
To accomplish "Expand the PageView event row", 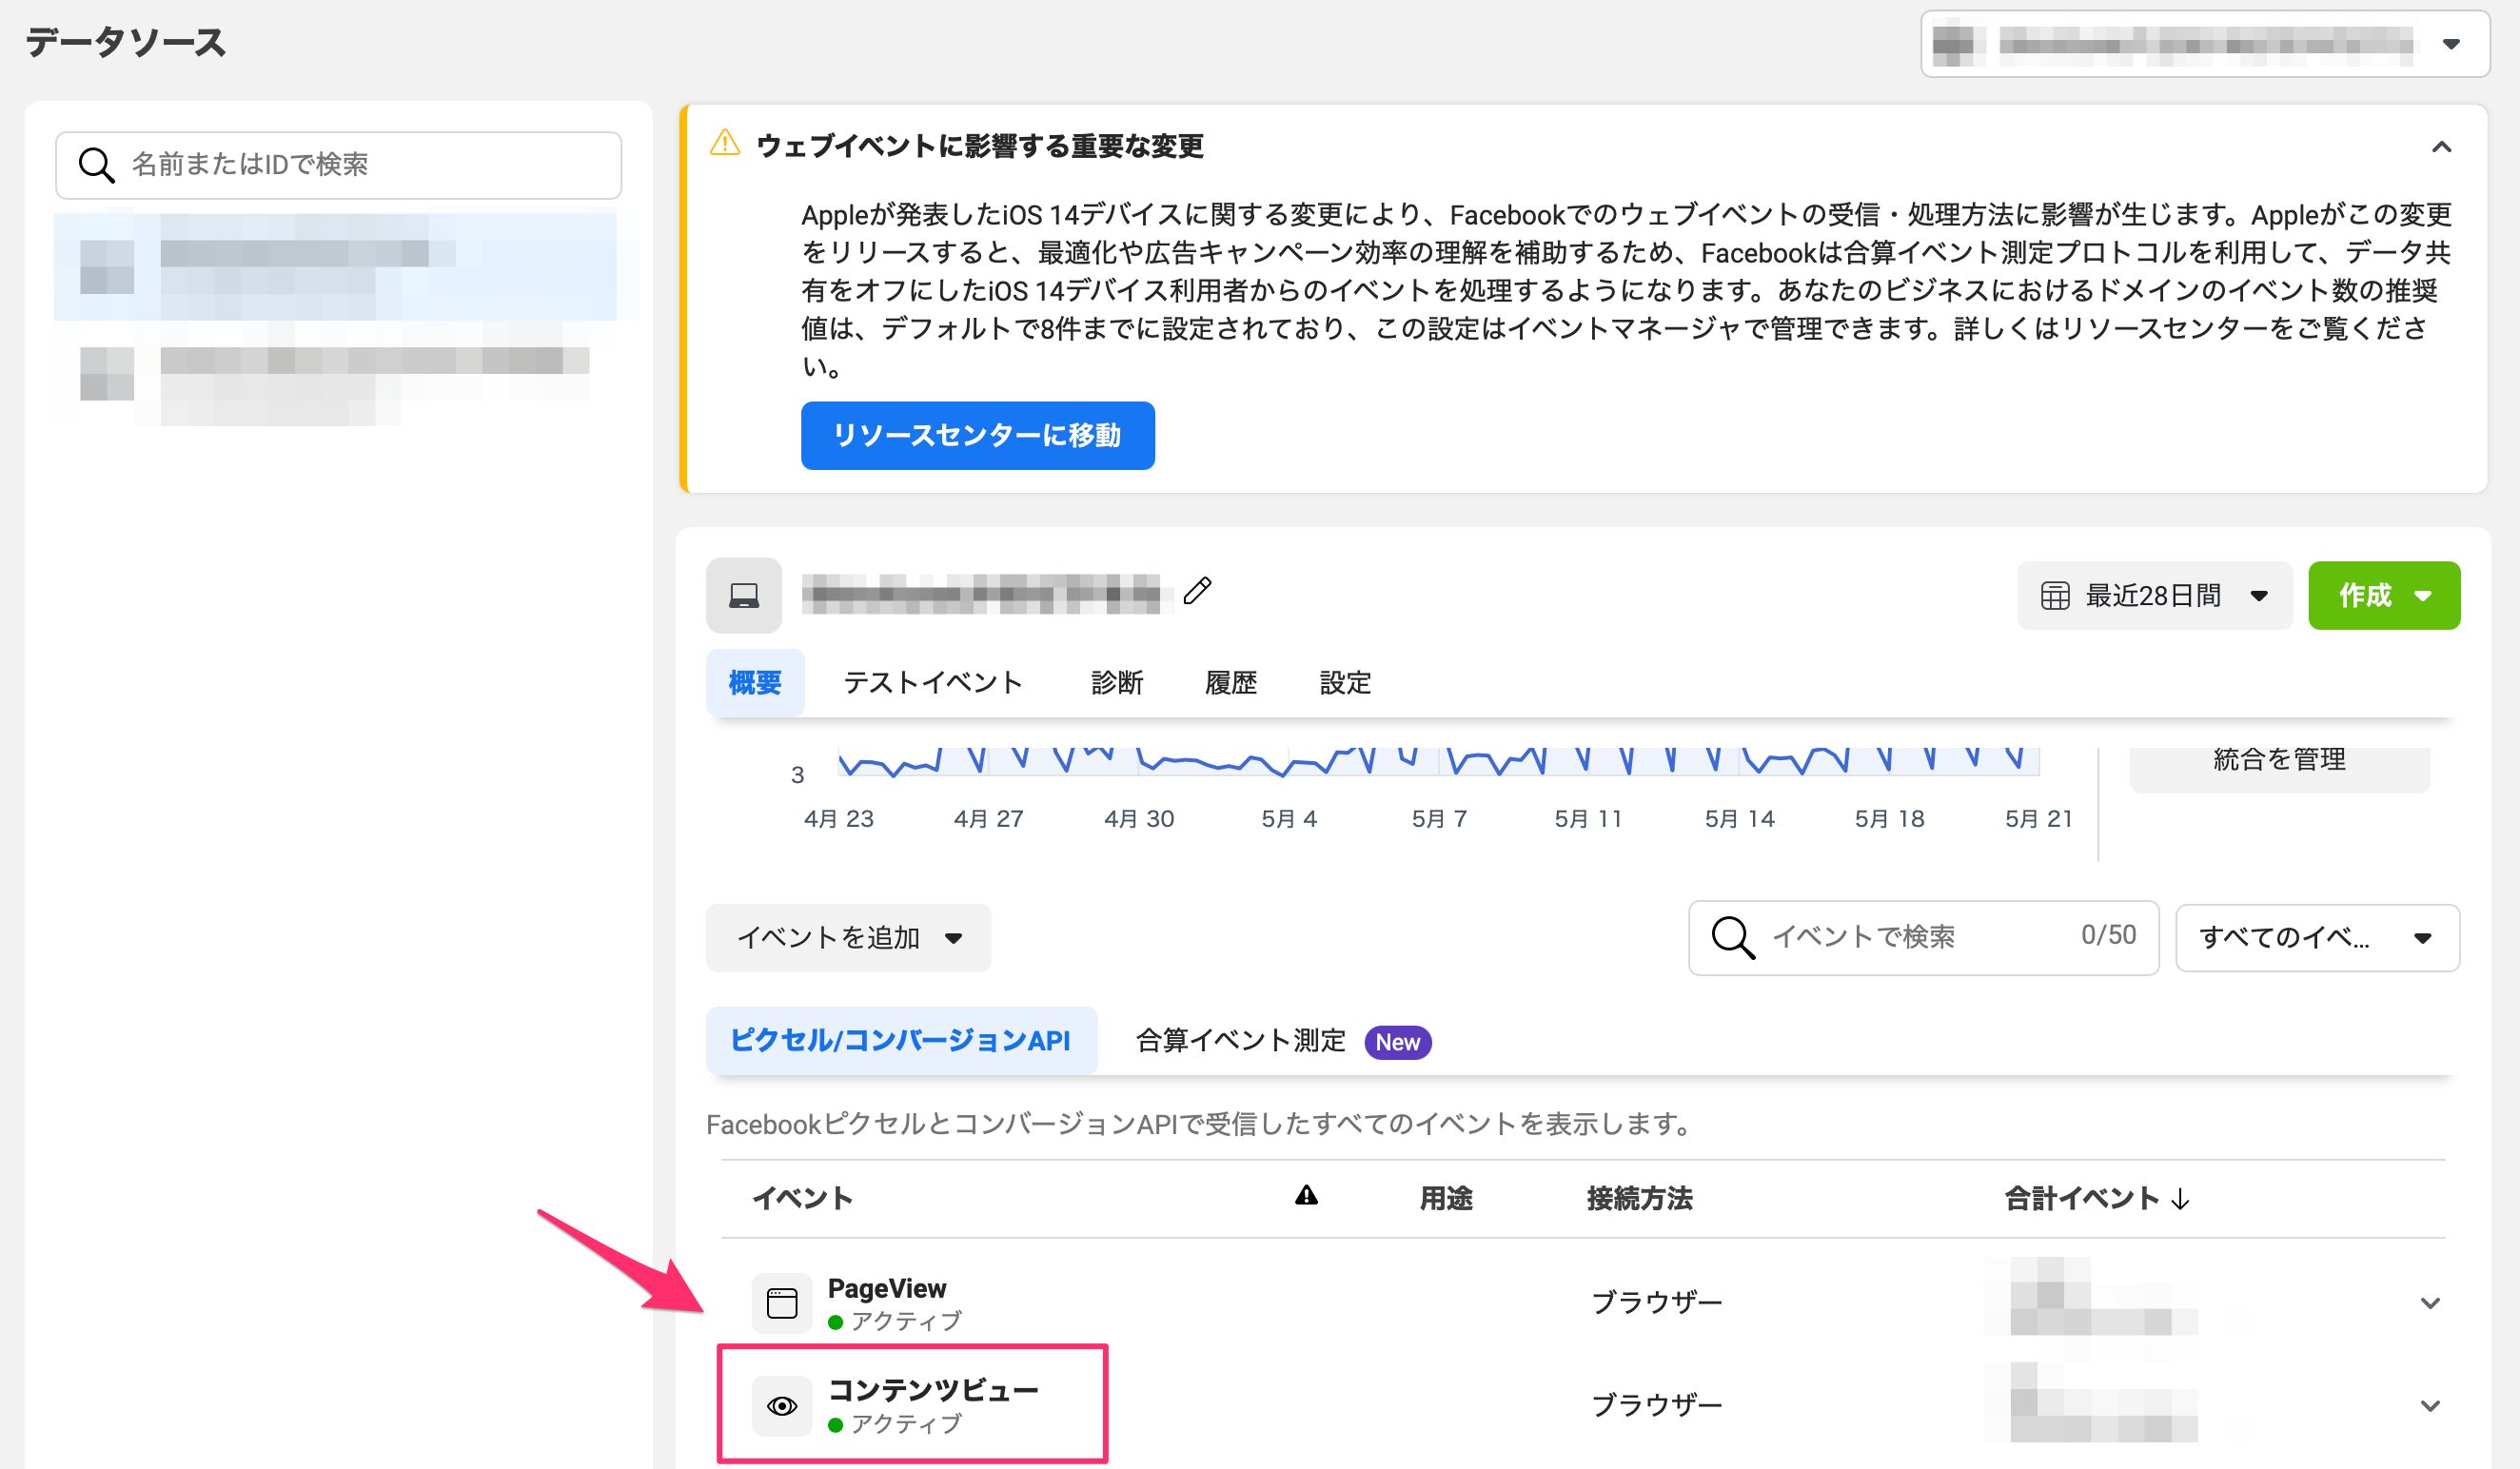I will click(2430, 1303).
